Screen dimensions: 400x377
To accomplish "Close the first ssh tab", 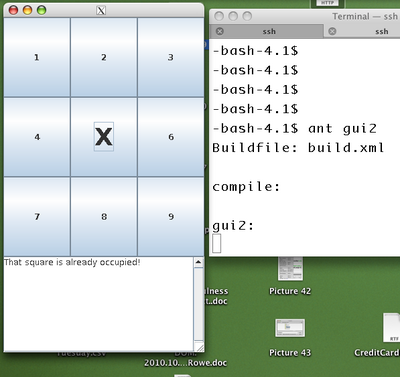I will (220, 31).
